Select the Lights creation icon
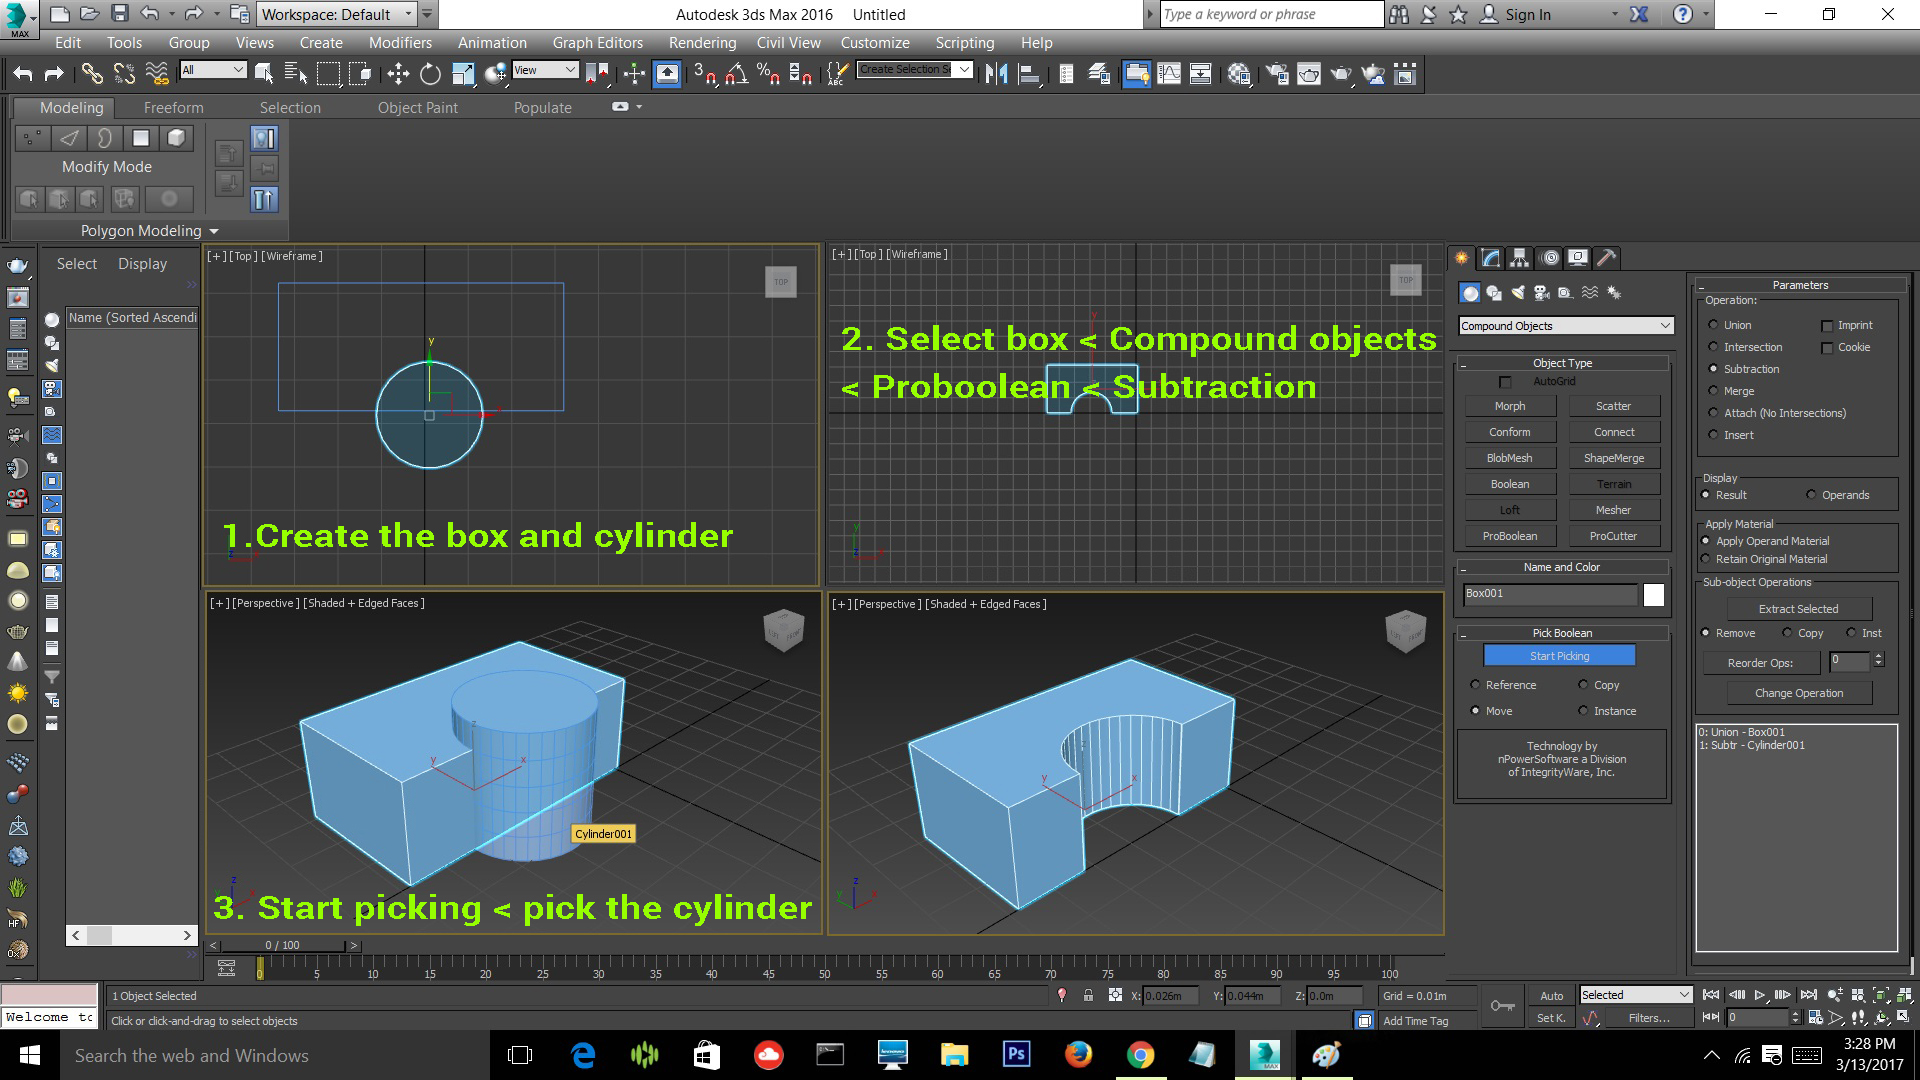The height and width of the screenshot is (1080, 1920). click(x=1520, y=292)
